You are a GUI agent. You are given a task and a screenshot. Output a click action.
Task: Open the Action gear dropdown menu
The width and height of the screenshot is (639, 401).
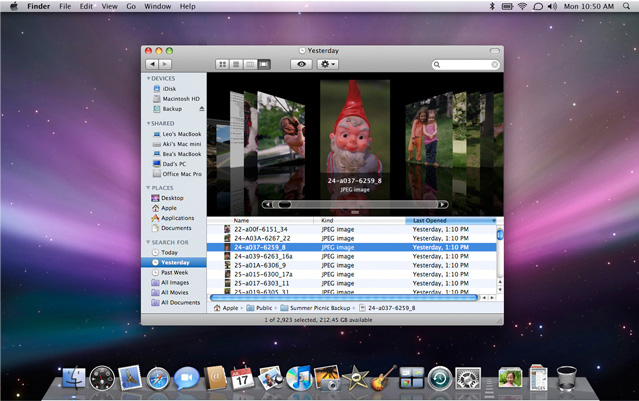pos(328,64)
